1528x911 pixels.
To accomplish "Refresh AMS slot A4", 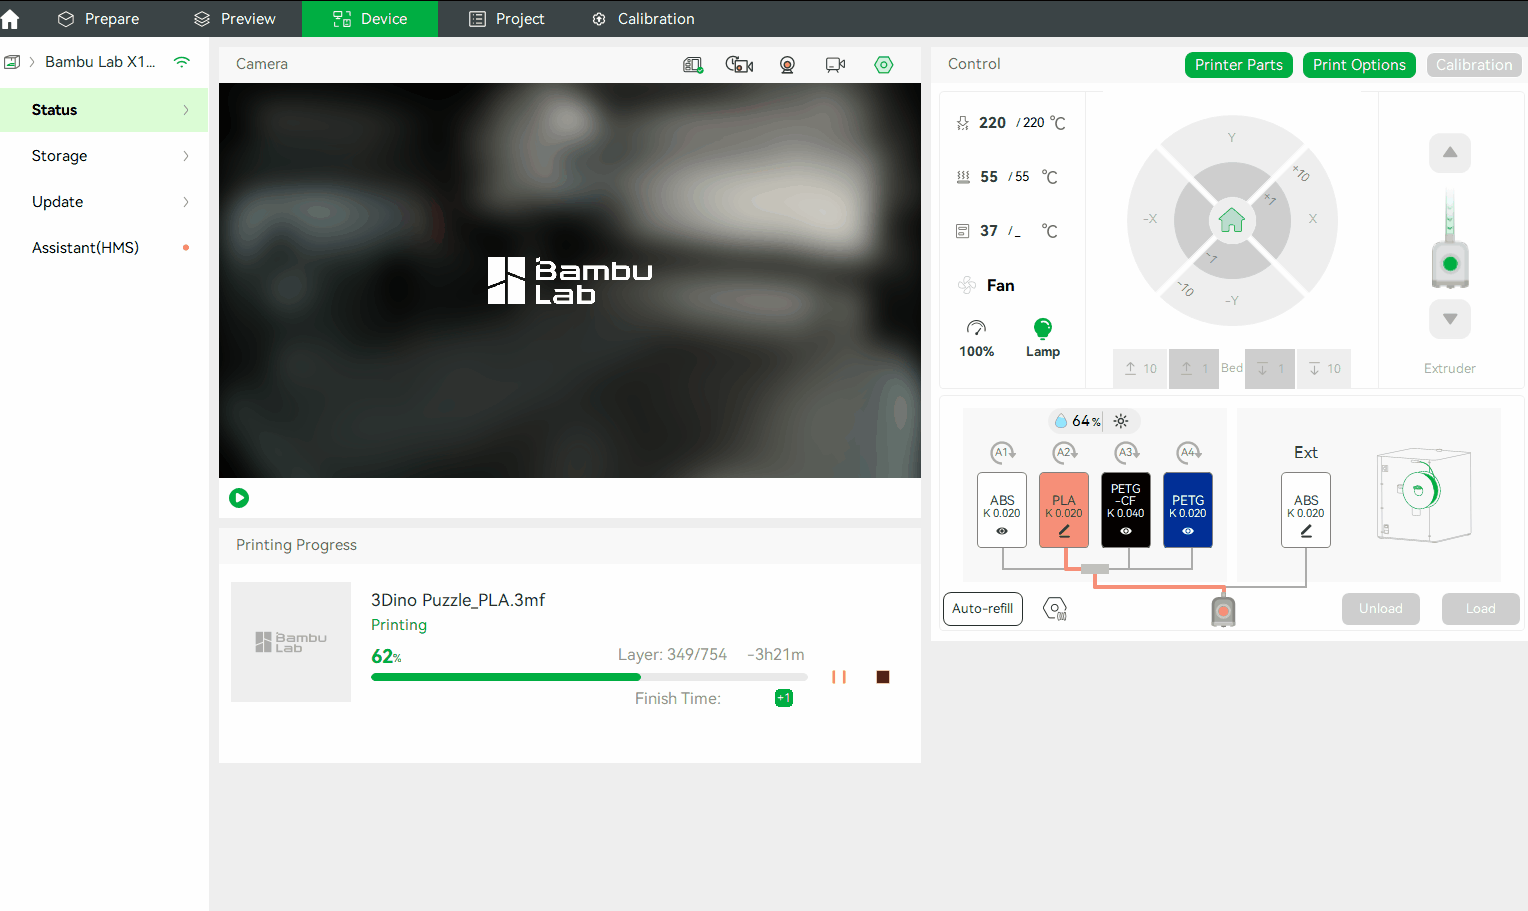I will point(1188,452).
